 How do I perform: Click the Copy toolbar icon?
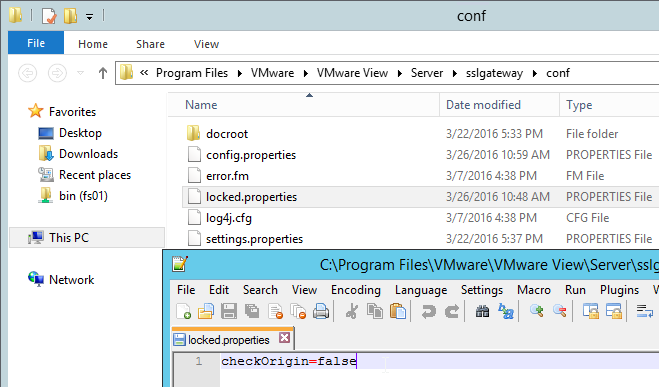pyautogui.click(x=375, y=312)
